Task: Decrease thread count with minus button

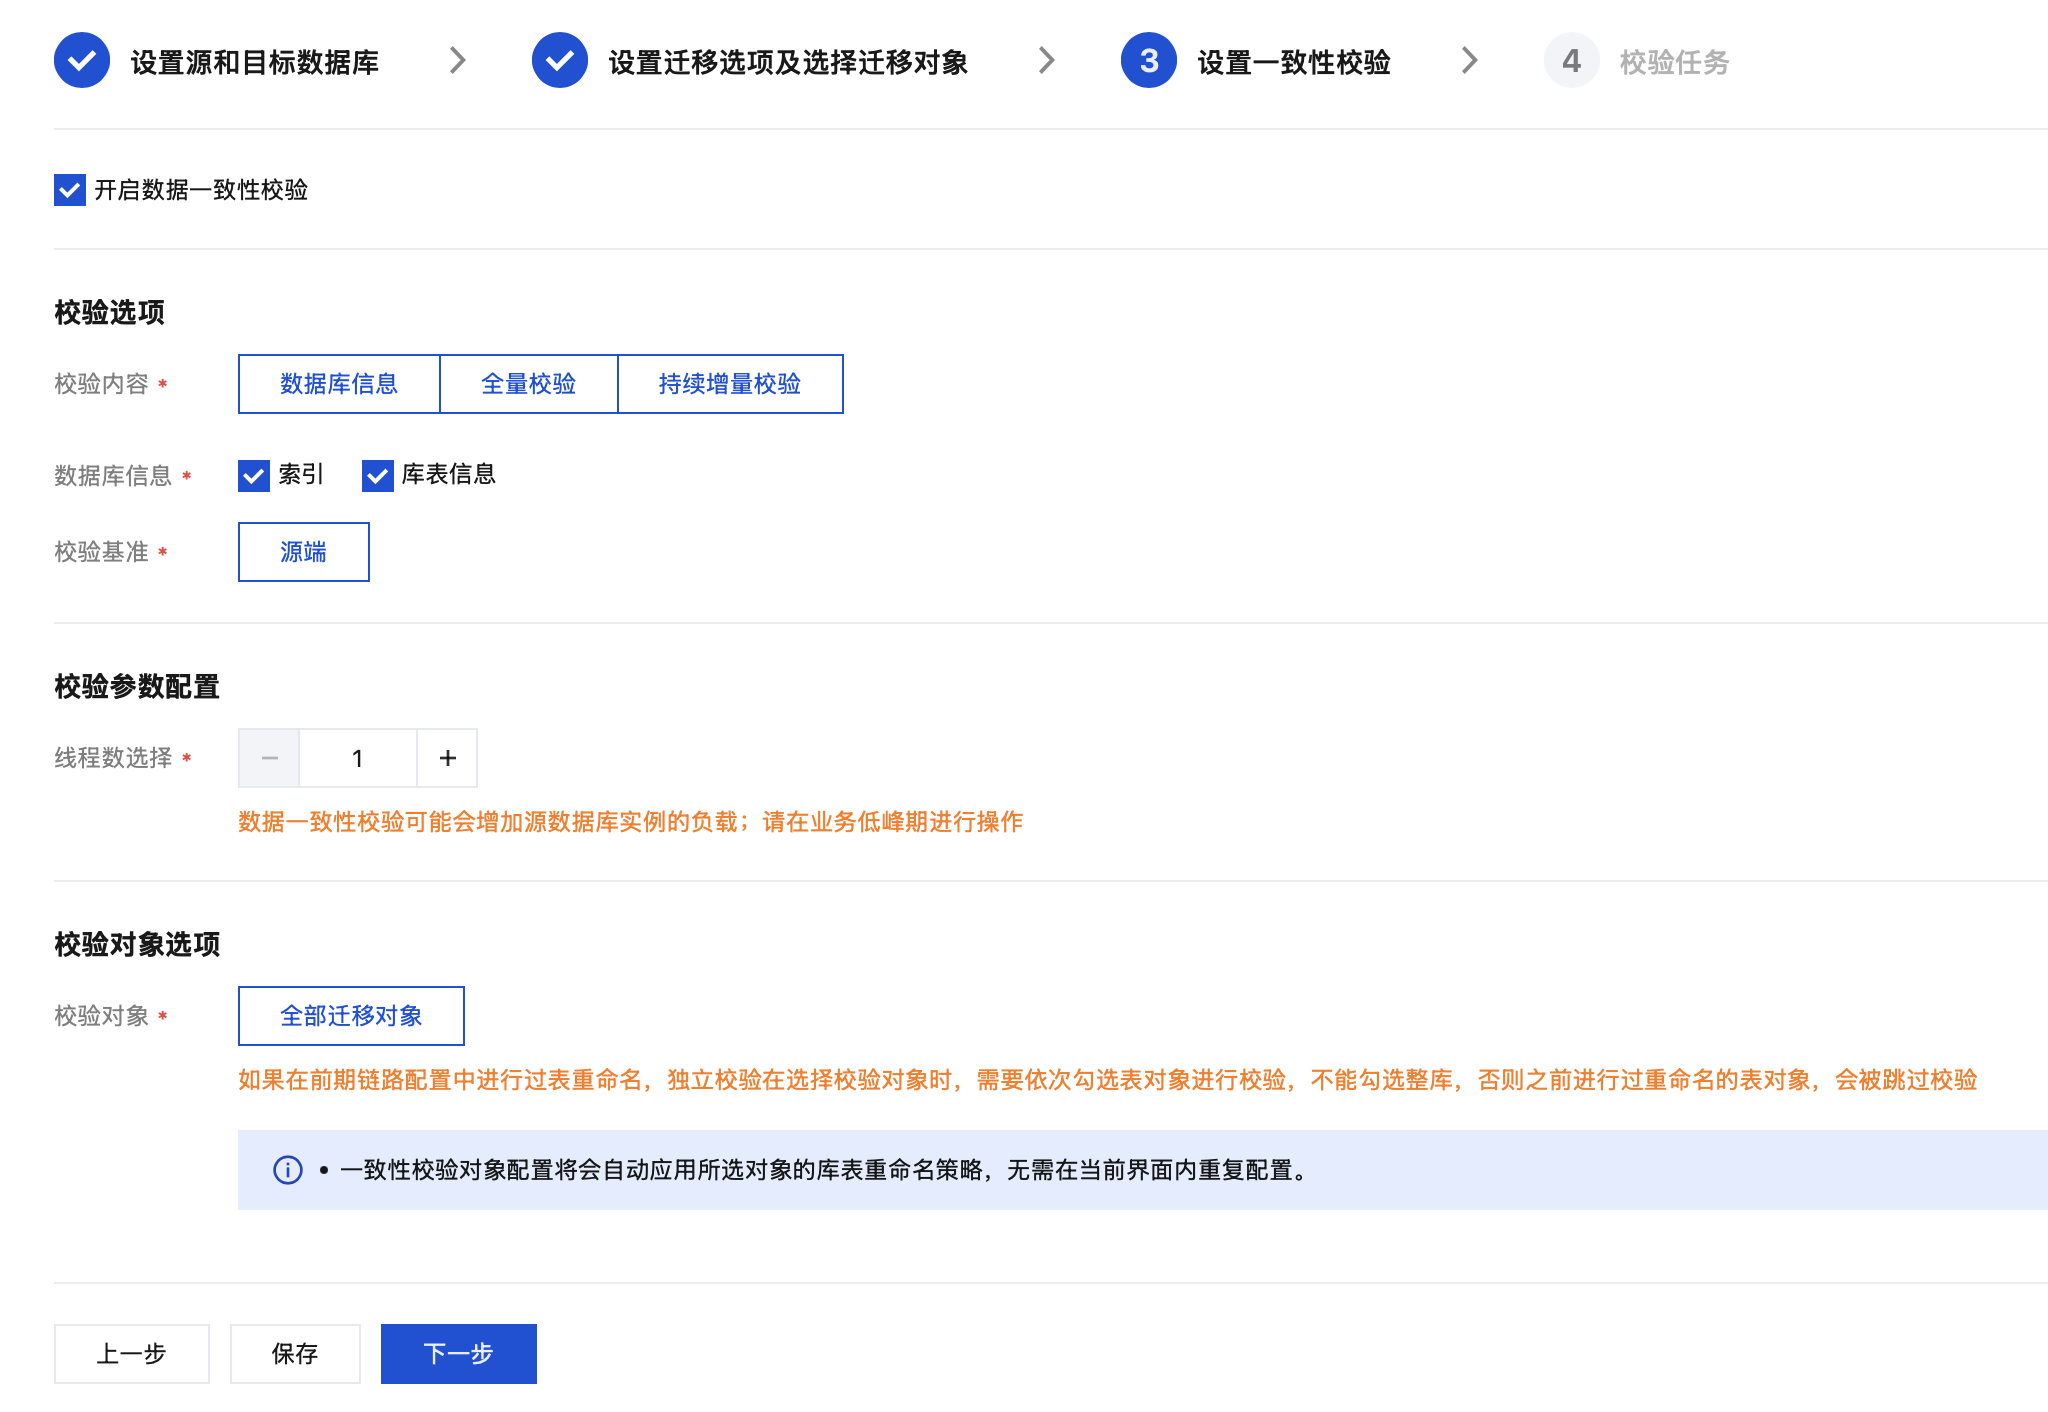Action: [269, 759]
